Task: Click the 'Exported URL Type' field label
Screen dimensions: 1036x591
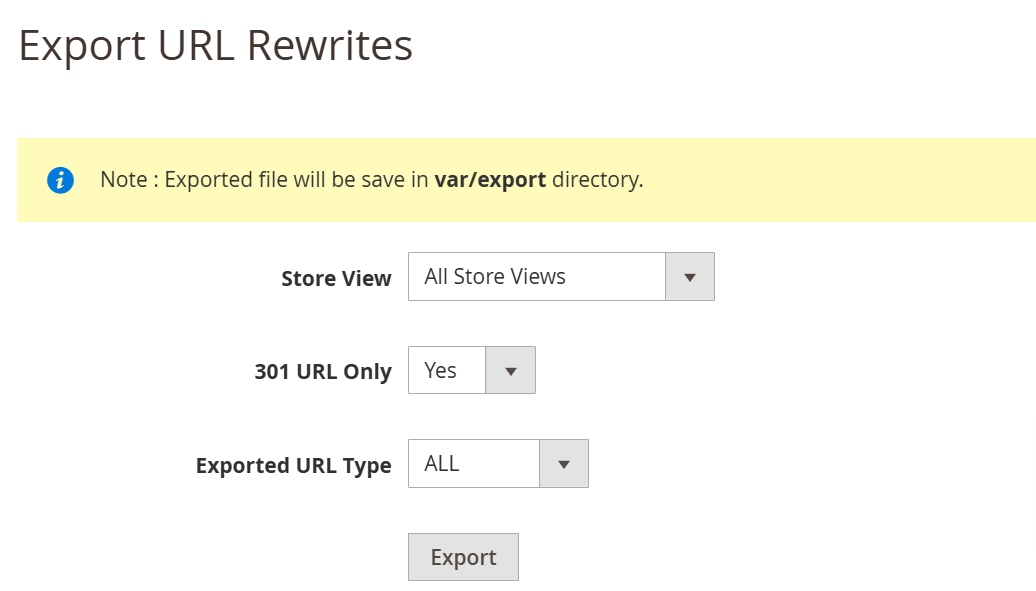Action: tap(293, 465)
